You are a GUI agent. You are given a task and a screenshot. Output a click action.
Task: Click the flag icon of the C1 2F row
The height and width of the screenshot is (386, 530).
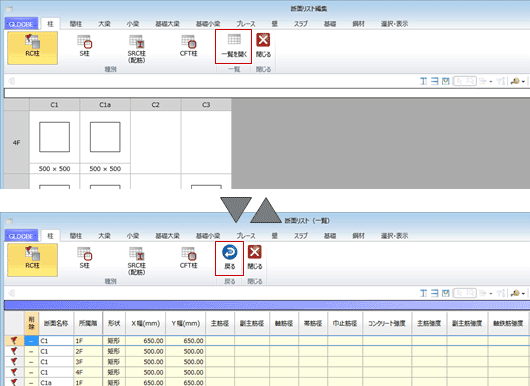point(14,351)
